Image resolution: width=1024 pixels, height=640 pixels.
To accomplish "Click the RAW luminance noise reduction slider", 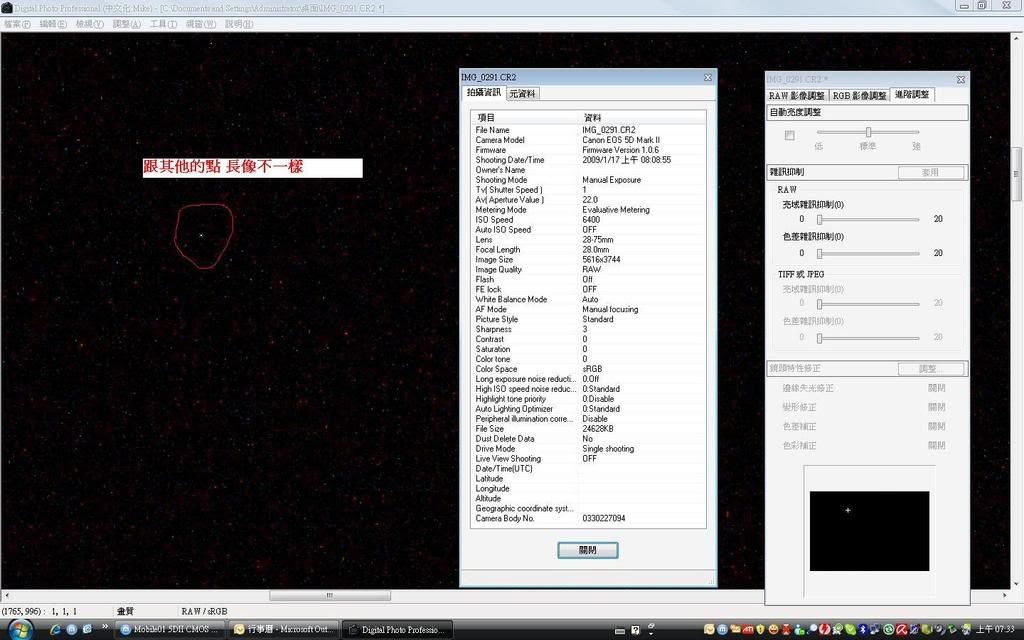I will (868, 219).
